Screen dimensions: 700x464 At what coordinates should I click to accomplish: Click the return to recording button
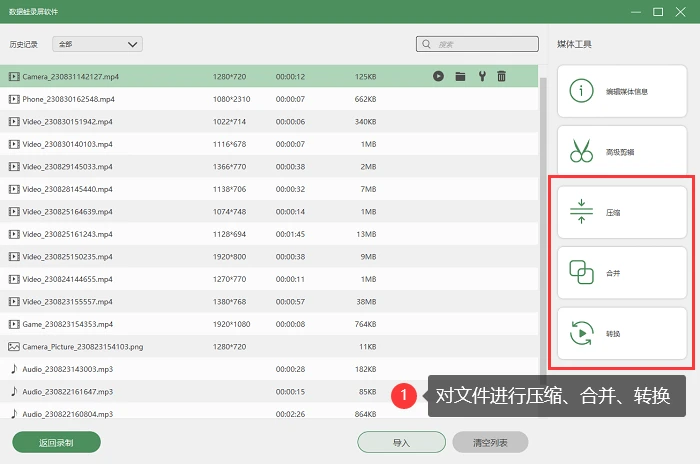56,442
